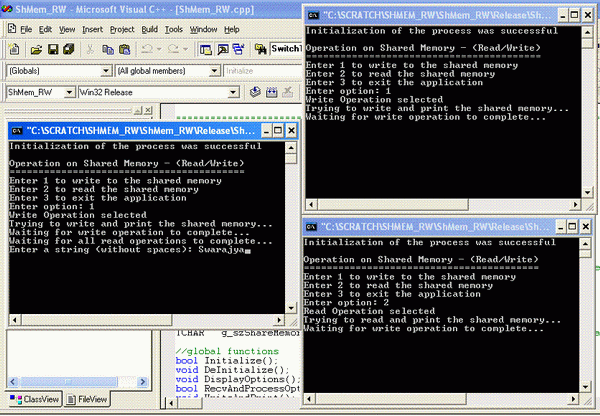The image size is (600, 416).
Task: Click the greyed Initialize member field
Action: tap(262, 71)
